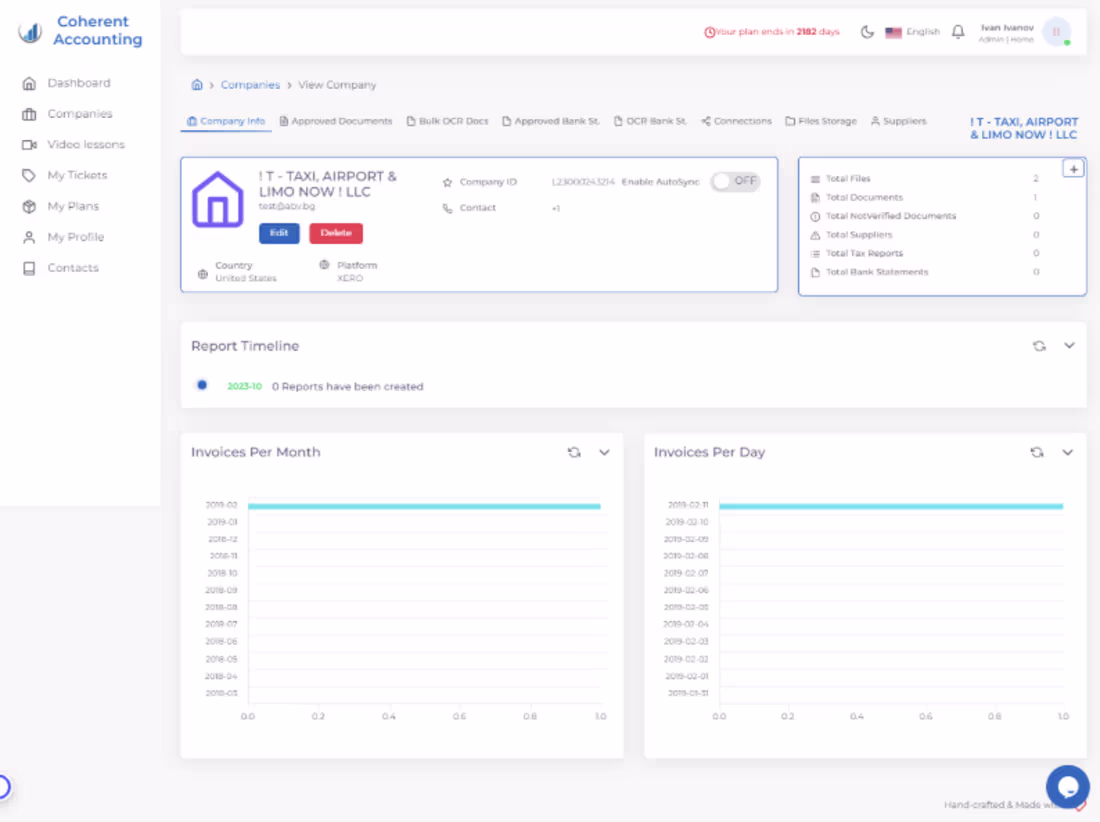The width and height of the screenshot is (1100, 822).
Task: Refresh the Report Timeline panel
Action: tap(1039, 346)
